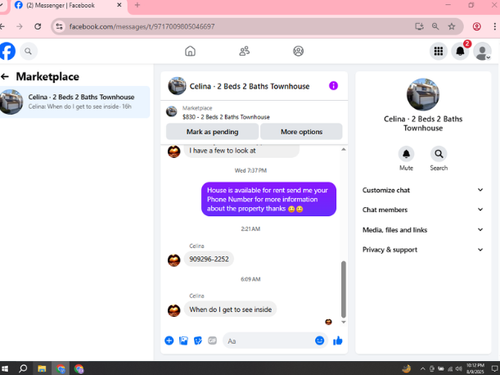View site information icon in address bar
This screenshot has height=375, width=500.
(x=59, y=26)
